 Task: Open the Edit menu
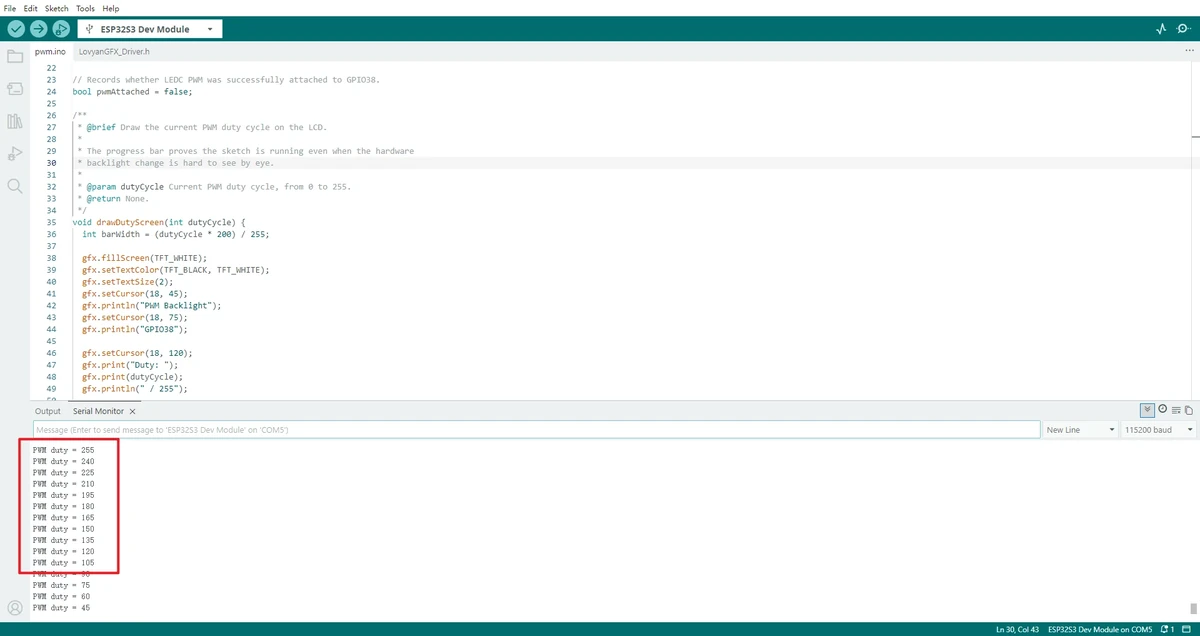(31, 8)
